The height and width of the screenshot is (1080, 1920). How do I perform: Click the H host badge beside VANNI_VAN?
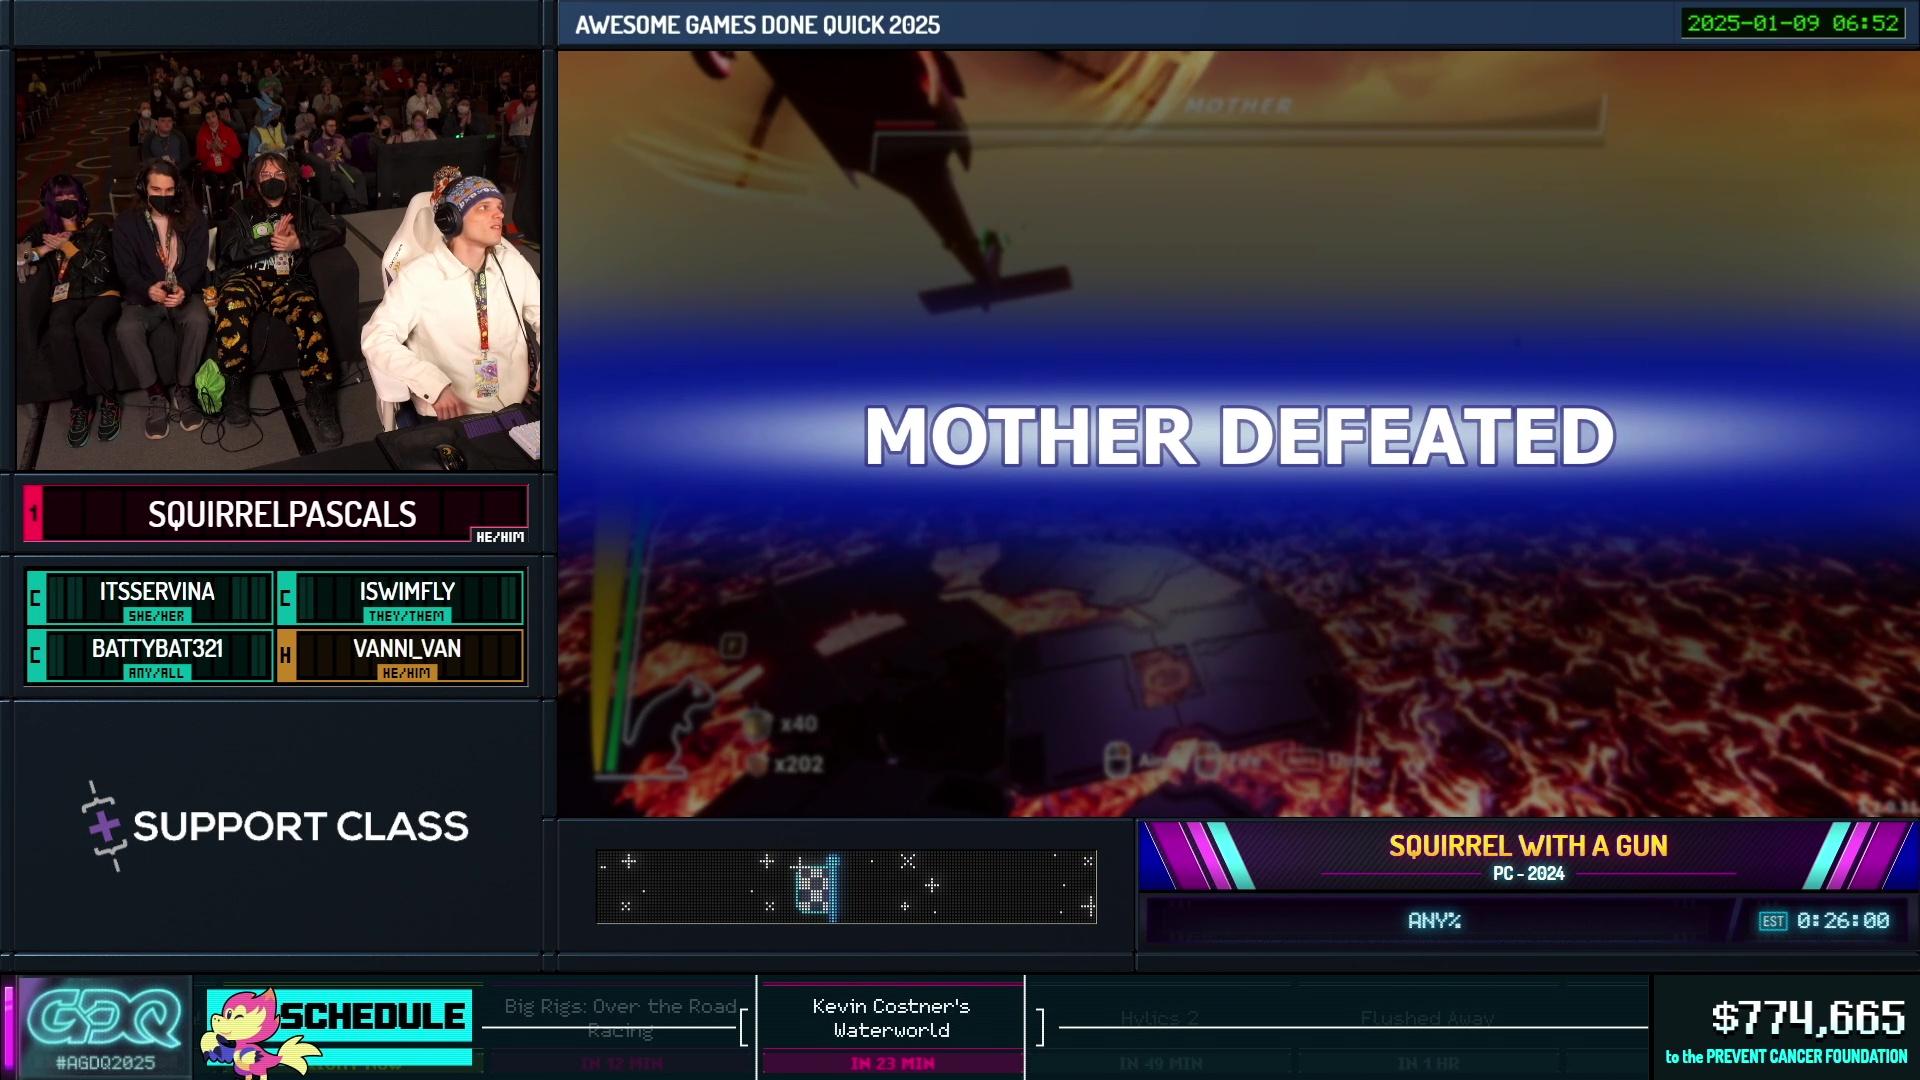click(x=286, y=656)
